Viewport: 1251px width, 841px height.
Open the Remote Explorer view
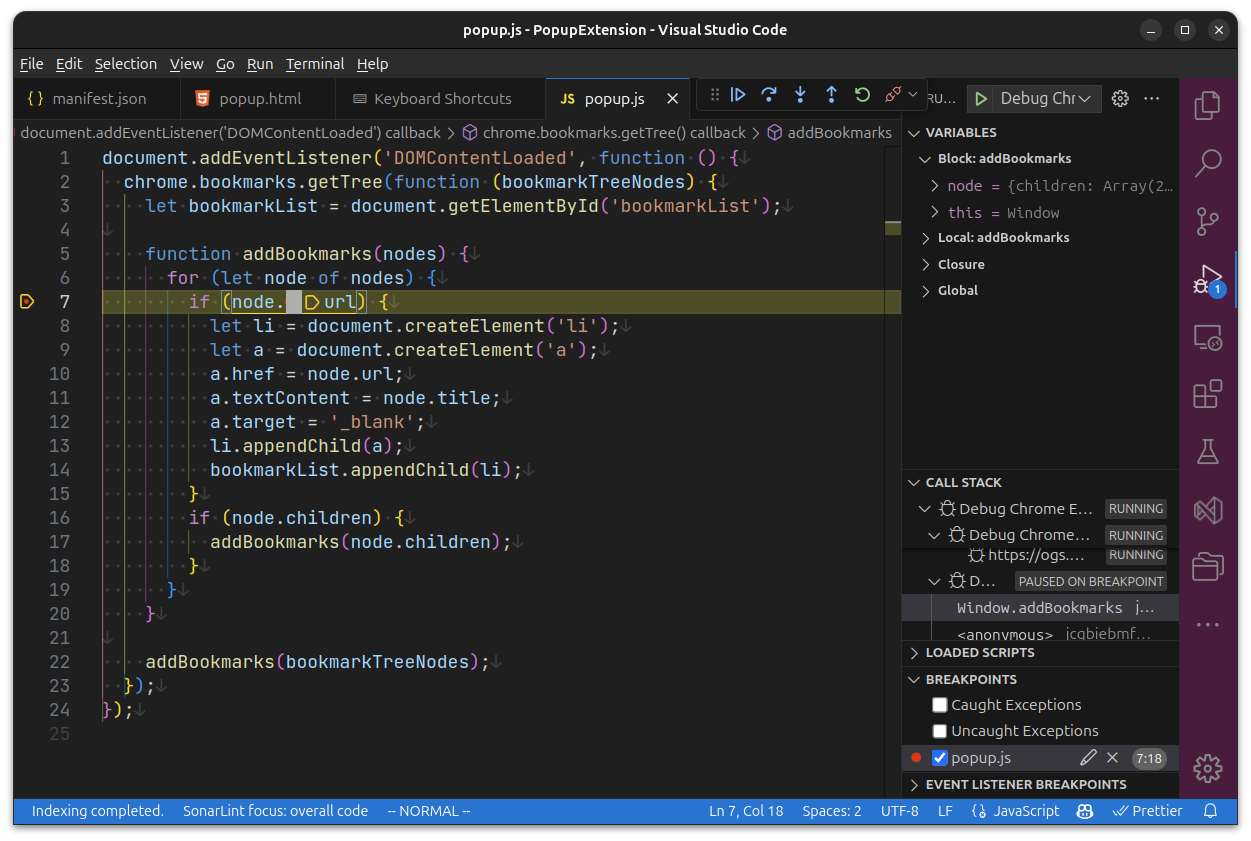pyautogui.click(x=1208, y=337)
